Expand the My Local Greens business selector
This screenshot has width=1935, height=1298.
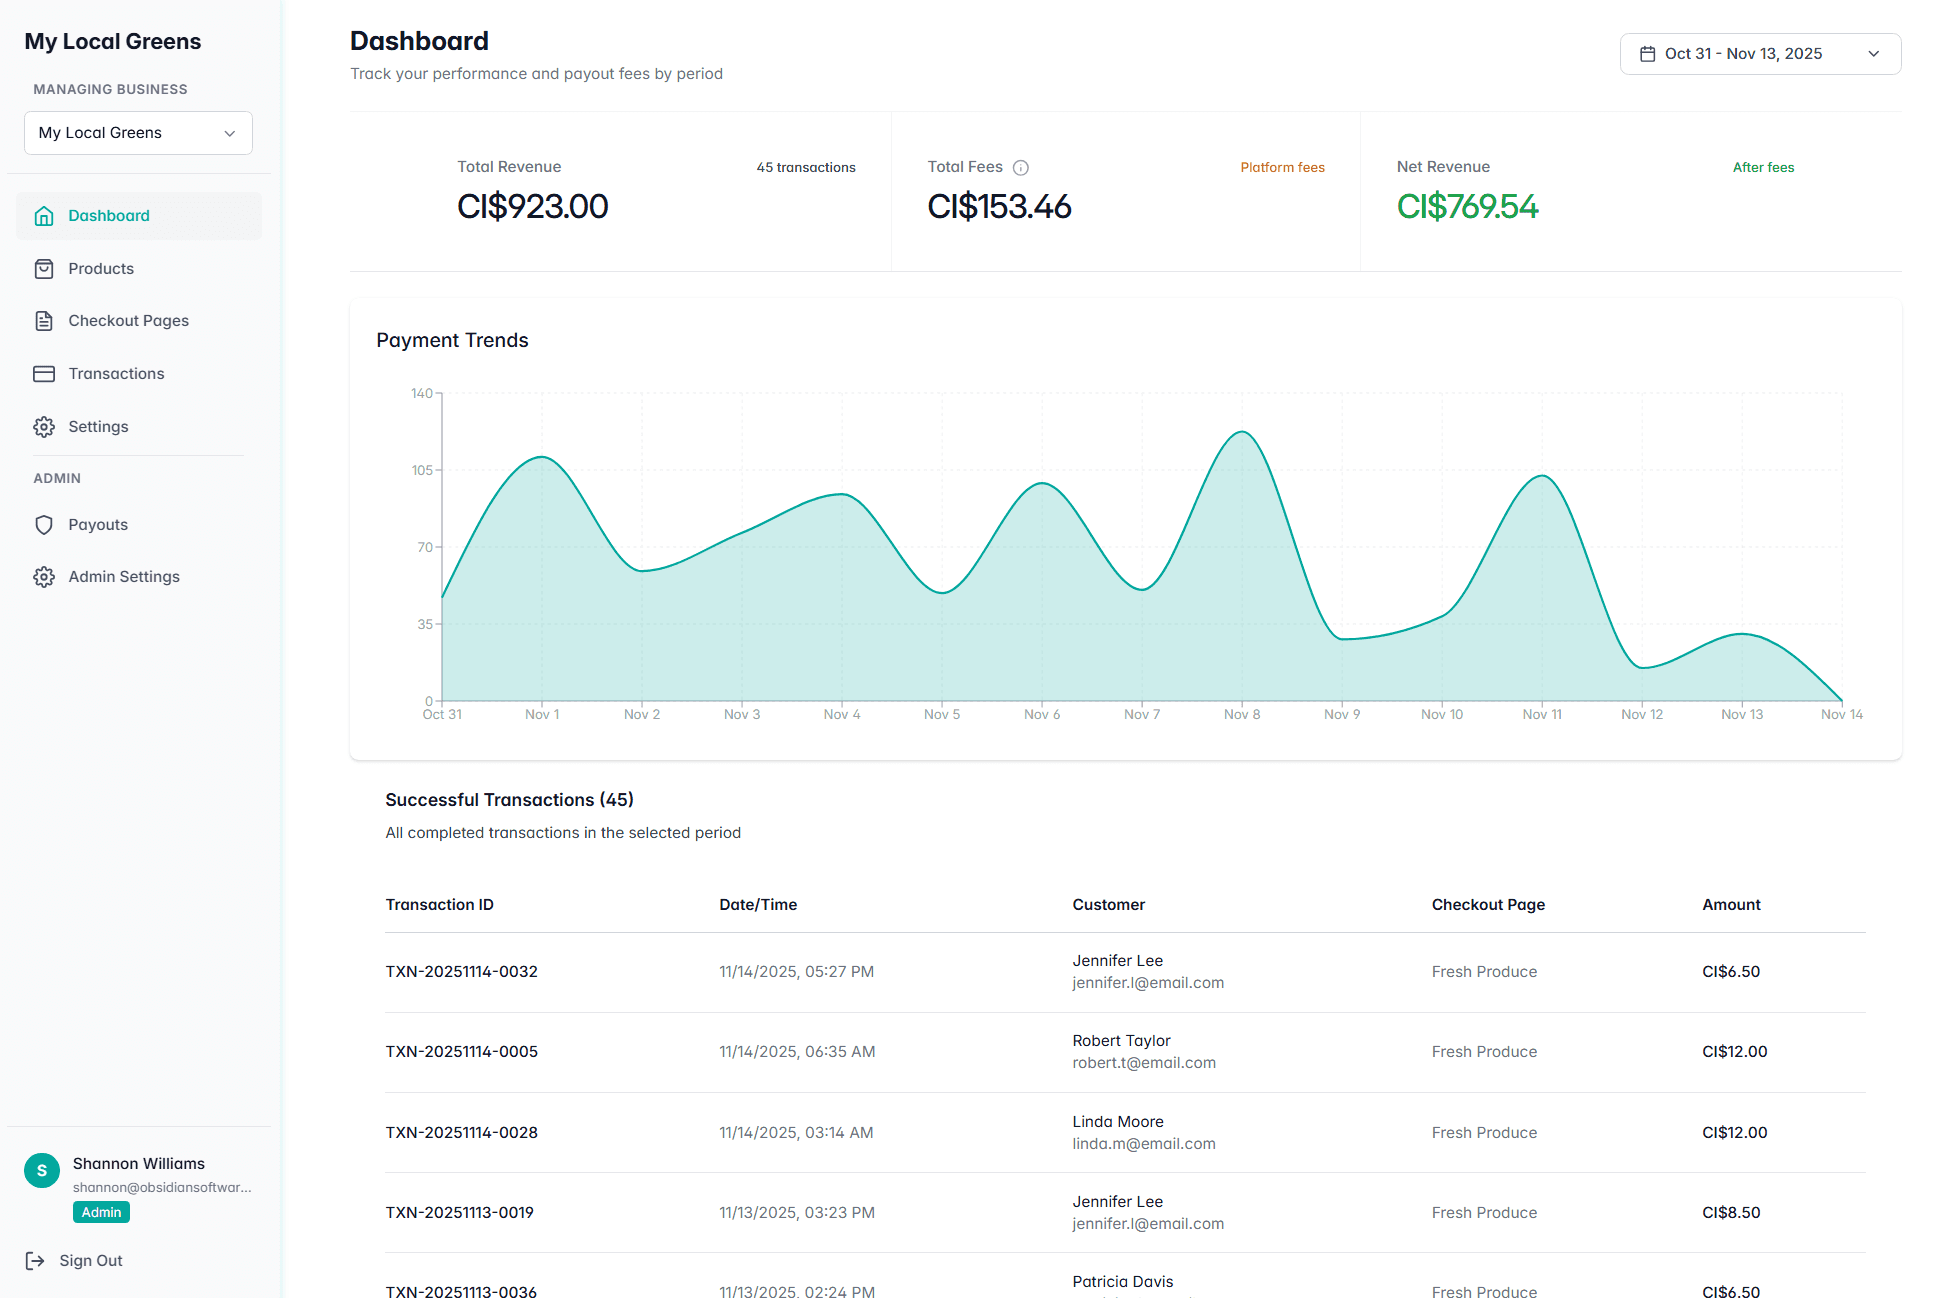point(137,132)
